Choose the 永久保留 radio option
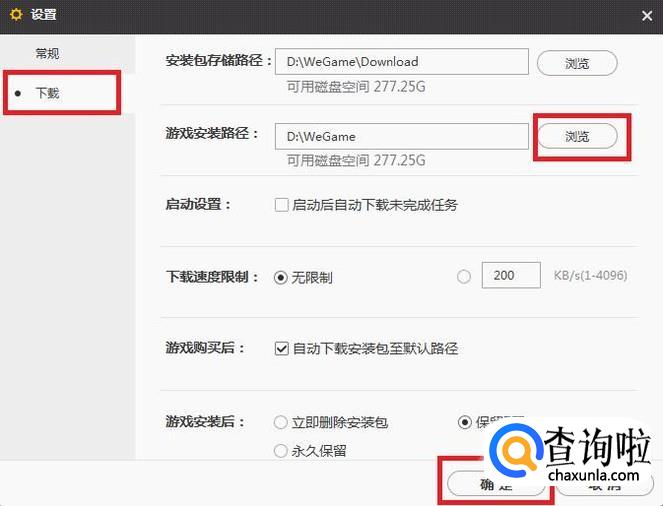The width and height of the screenshot is (663, 506). coord(281,451)
